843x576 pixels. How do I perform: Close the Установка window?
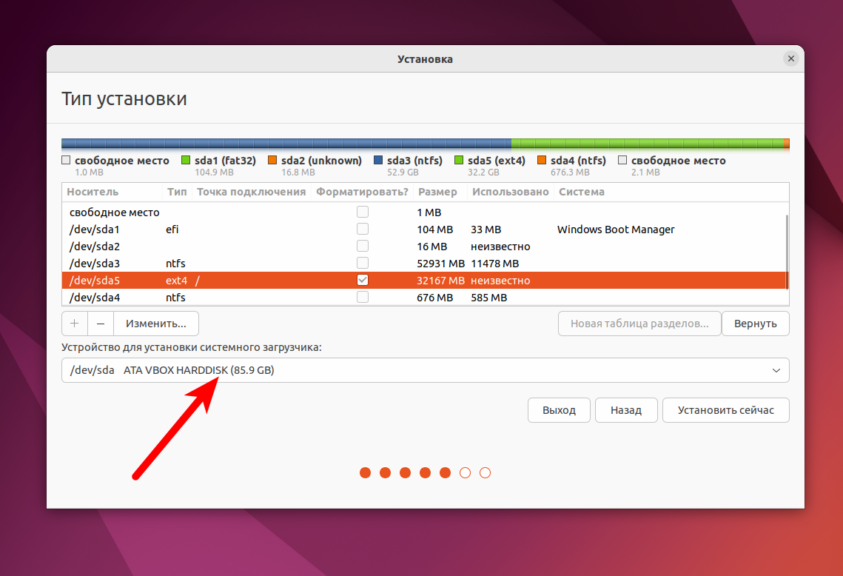point(791,59)
